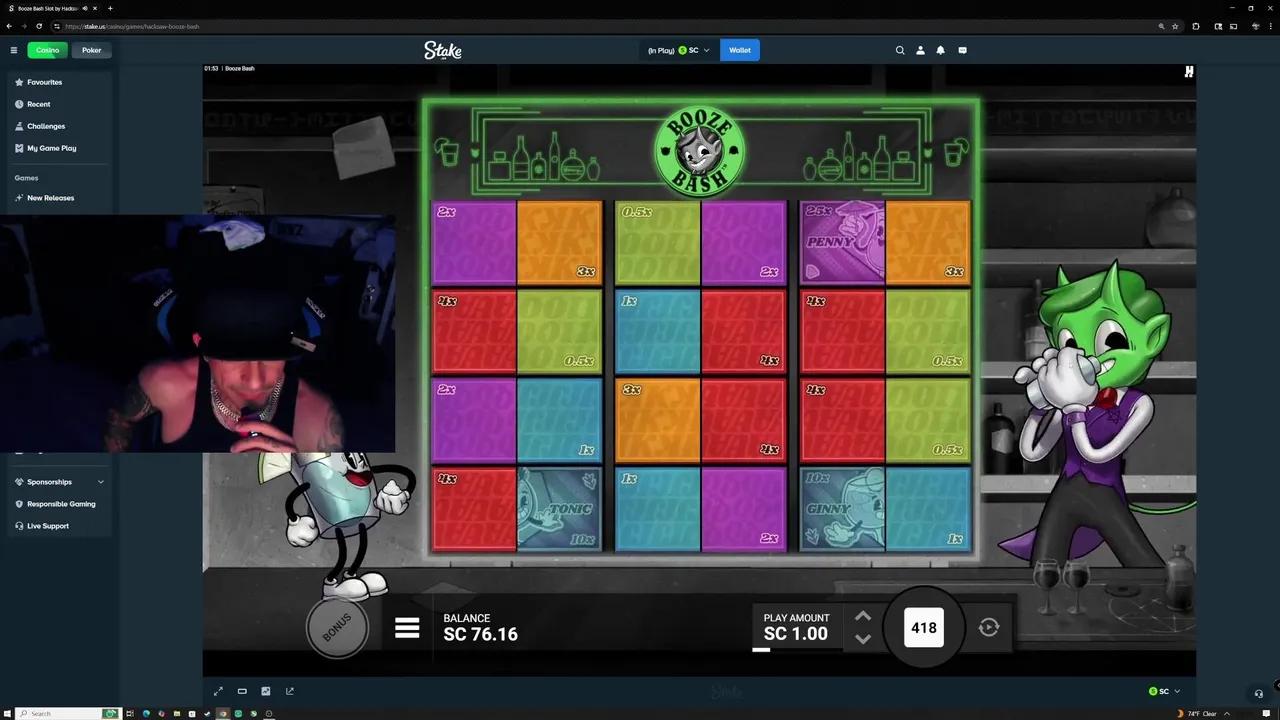Open the hamburger sidebar menu icon
This screenshot has width=1280, height=720.
point(14,50)
